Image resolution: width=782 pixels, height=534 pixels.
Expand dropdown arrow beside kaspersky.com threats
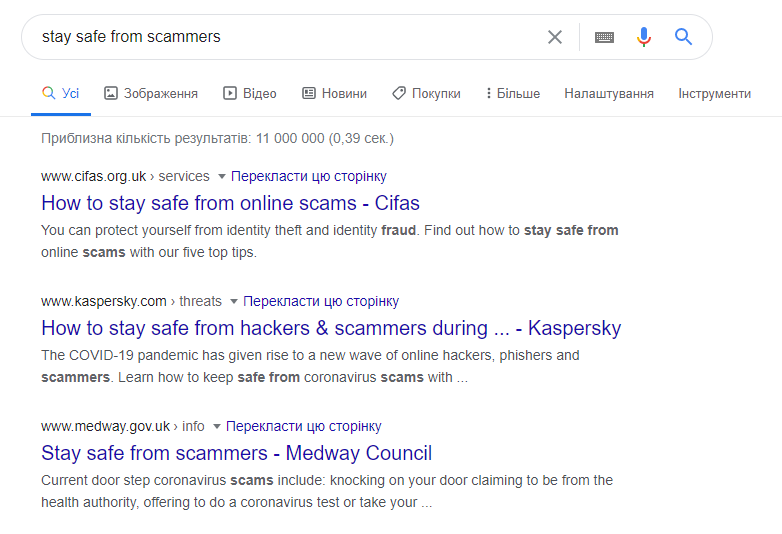pos(233,302)
